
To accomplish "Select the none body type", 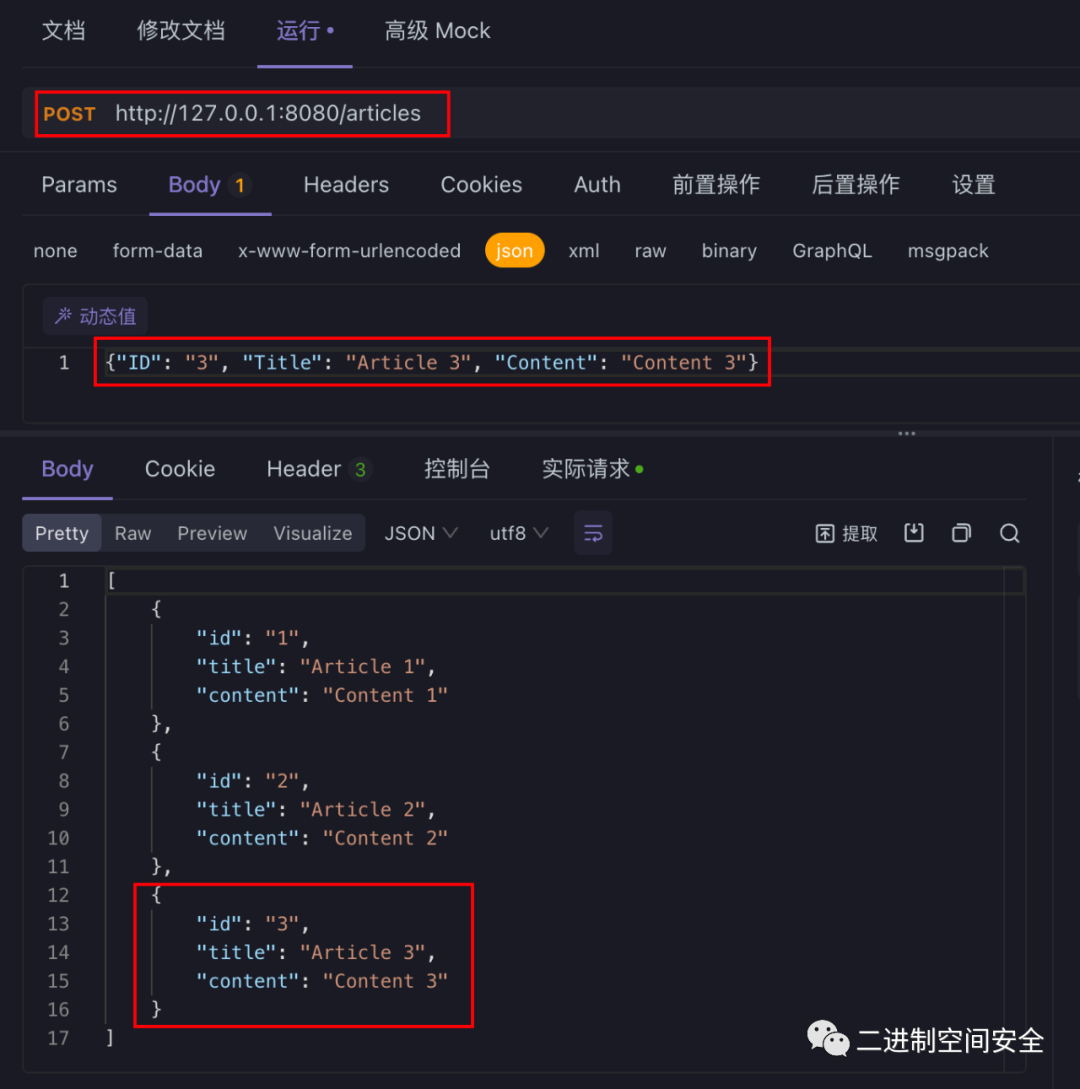I will [x=56, y=251].
